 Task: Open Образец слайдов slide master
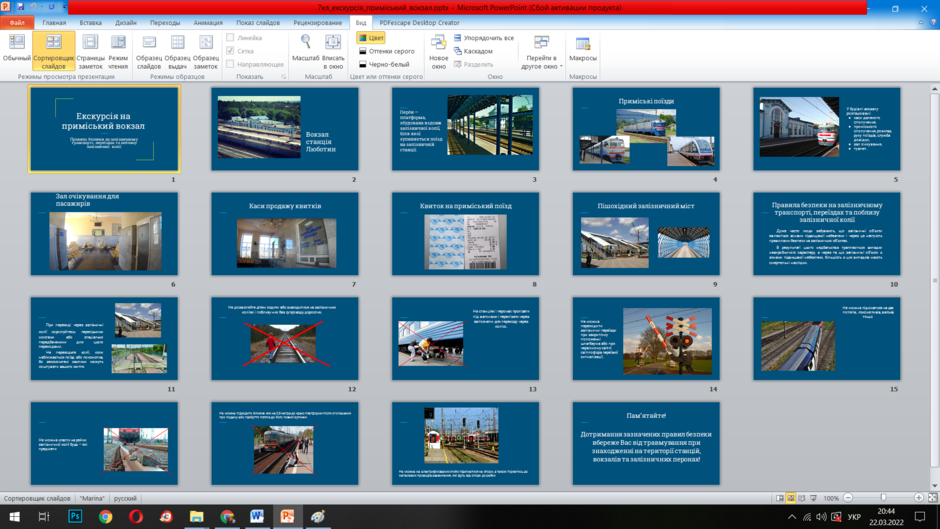pos(149,51)
